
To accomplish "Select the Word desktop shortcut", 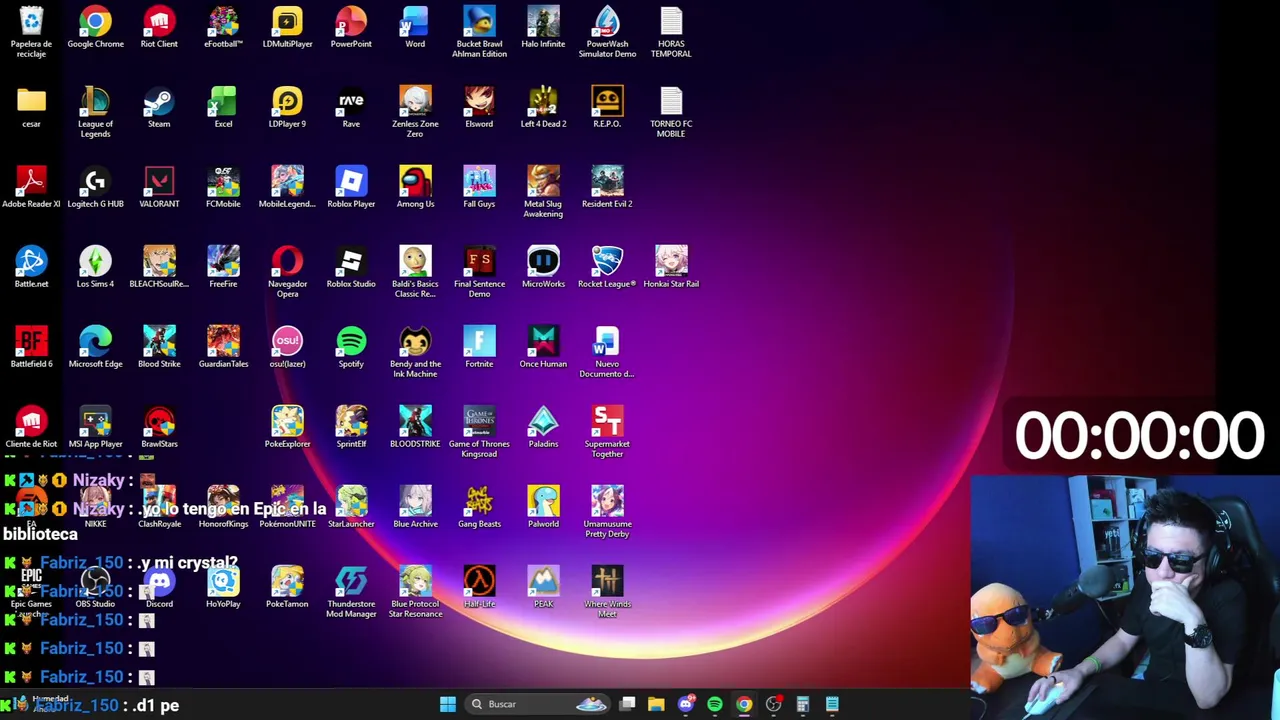I will pos(415,28).
